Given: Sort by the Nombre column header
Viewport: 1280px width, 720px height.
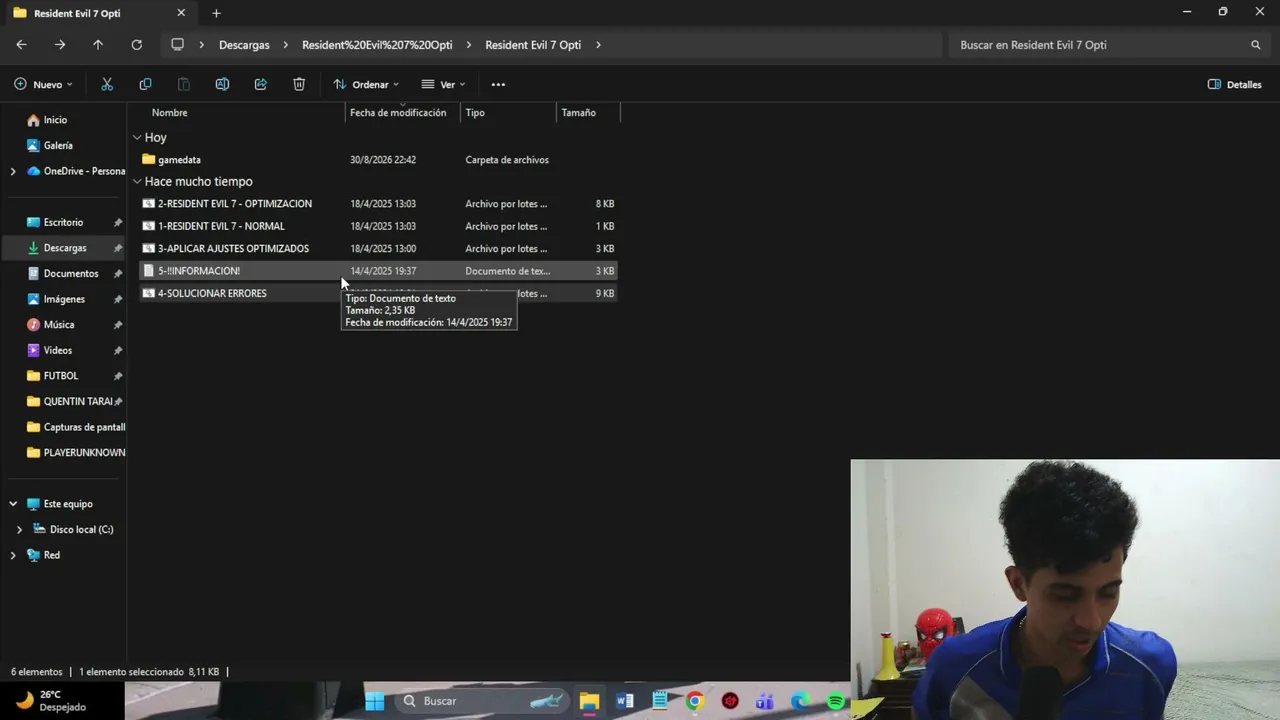Looking at the screenshot, I should 170,113.
